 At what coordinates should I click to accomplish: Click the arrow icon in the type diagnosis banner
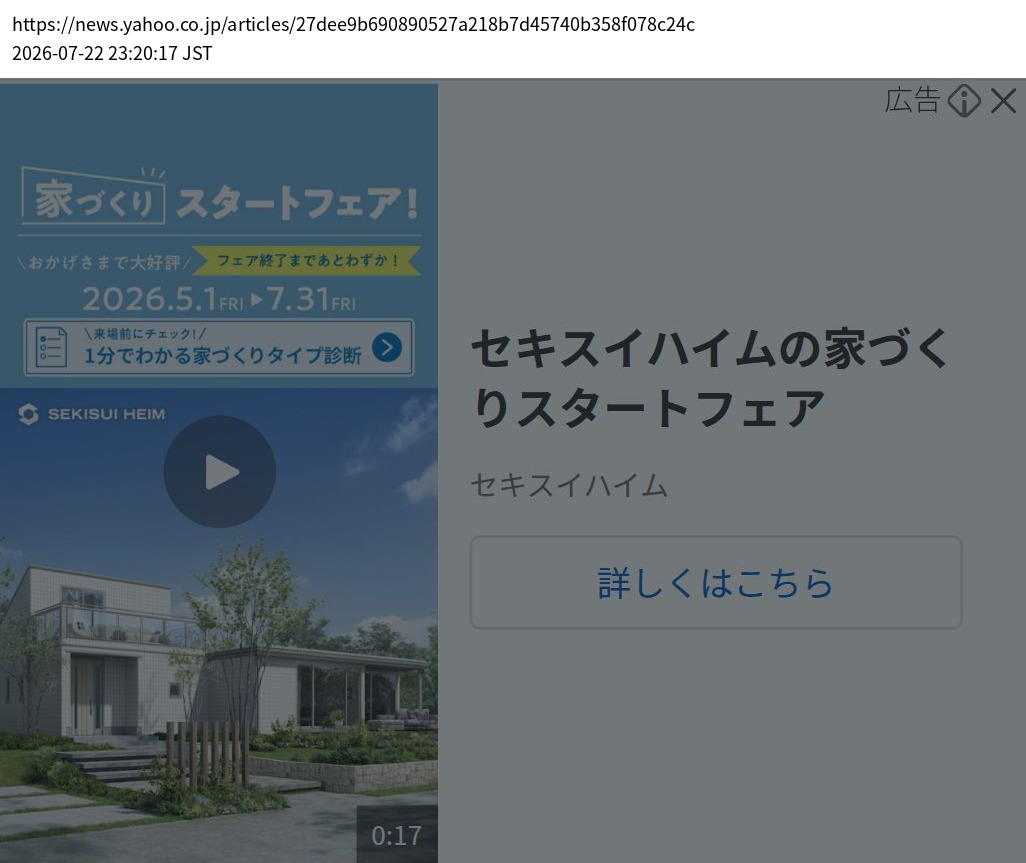pyautogui.click(x=387, y=347)
